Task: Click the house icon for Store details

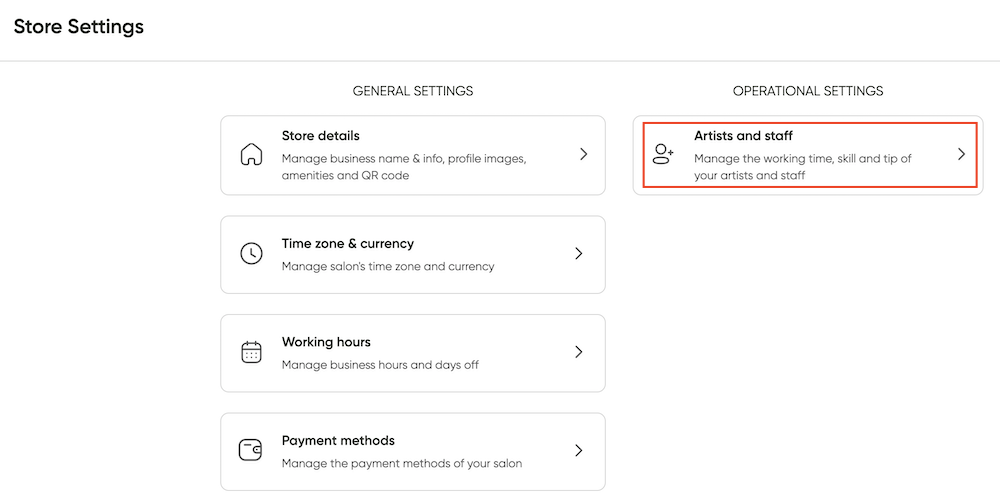Action: [x=251, y=154]
